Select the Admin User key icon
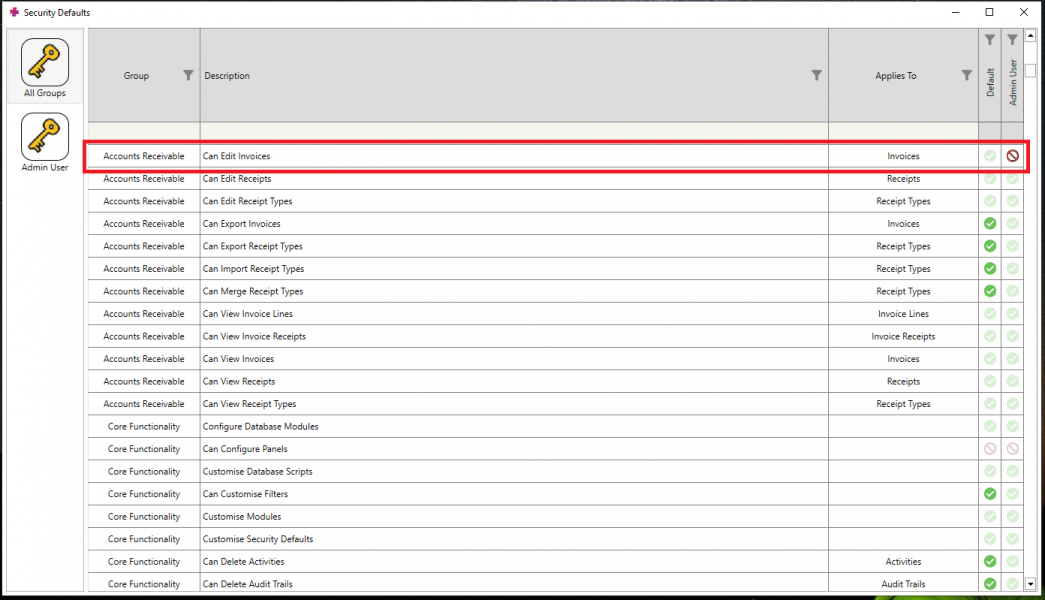The height and width of the screenshot is (600, 1045). [x=45, y=137]
